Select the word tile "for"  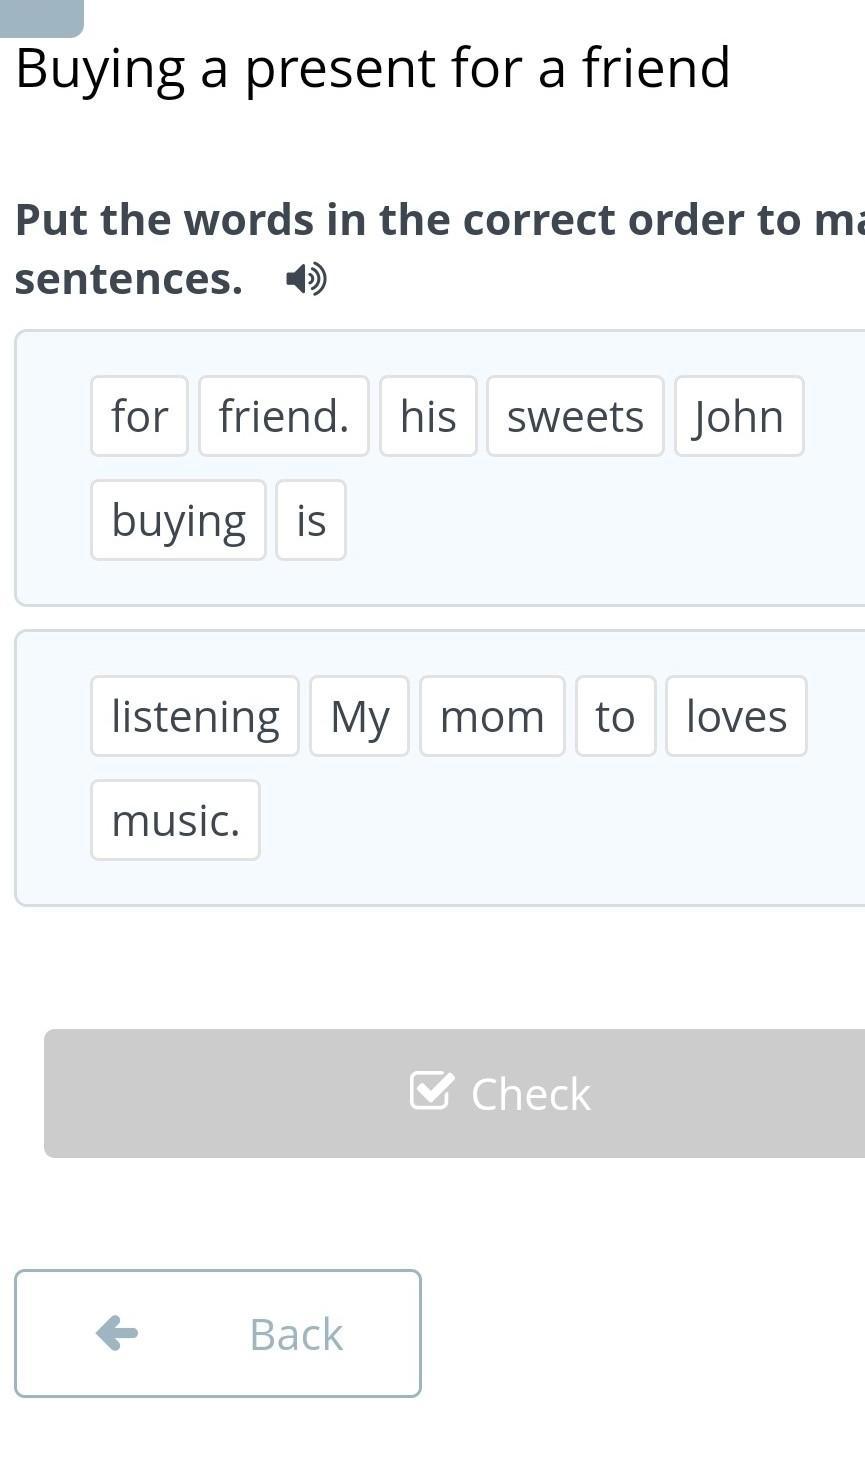pos(139,416)
